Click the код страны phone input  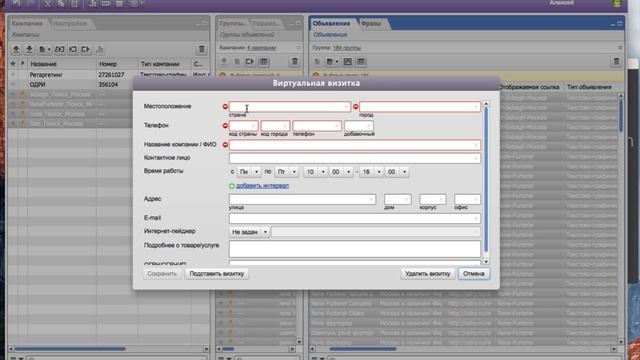pyautogui.click(x=243, y=126)
